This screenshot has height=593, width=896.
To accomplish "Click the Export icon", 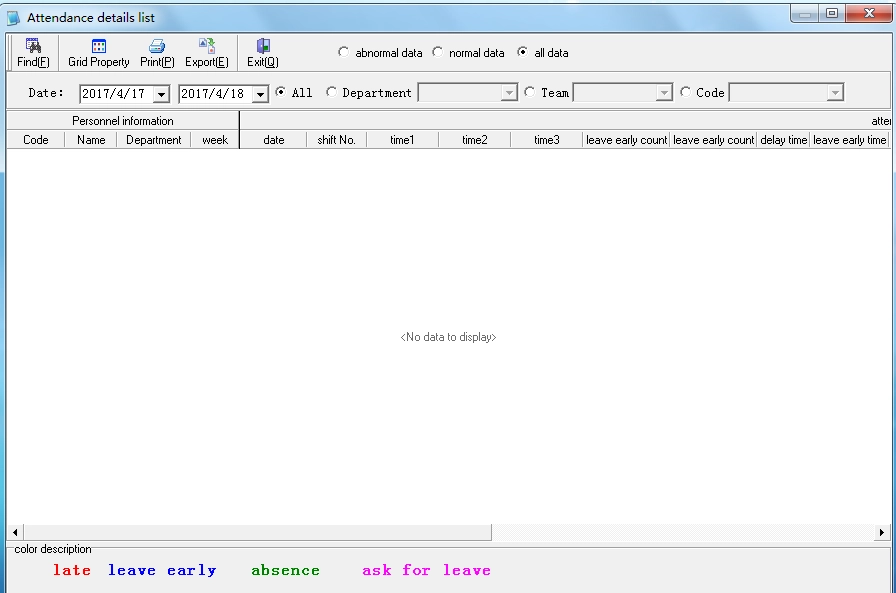I will pyautogui.click(x=207, y=46).
